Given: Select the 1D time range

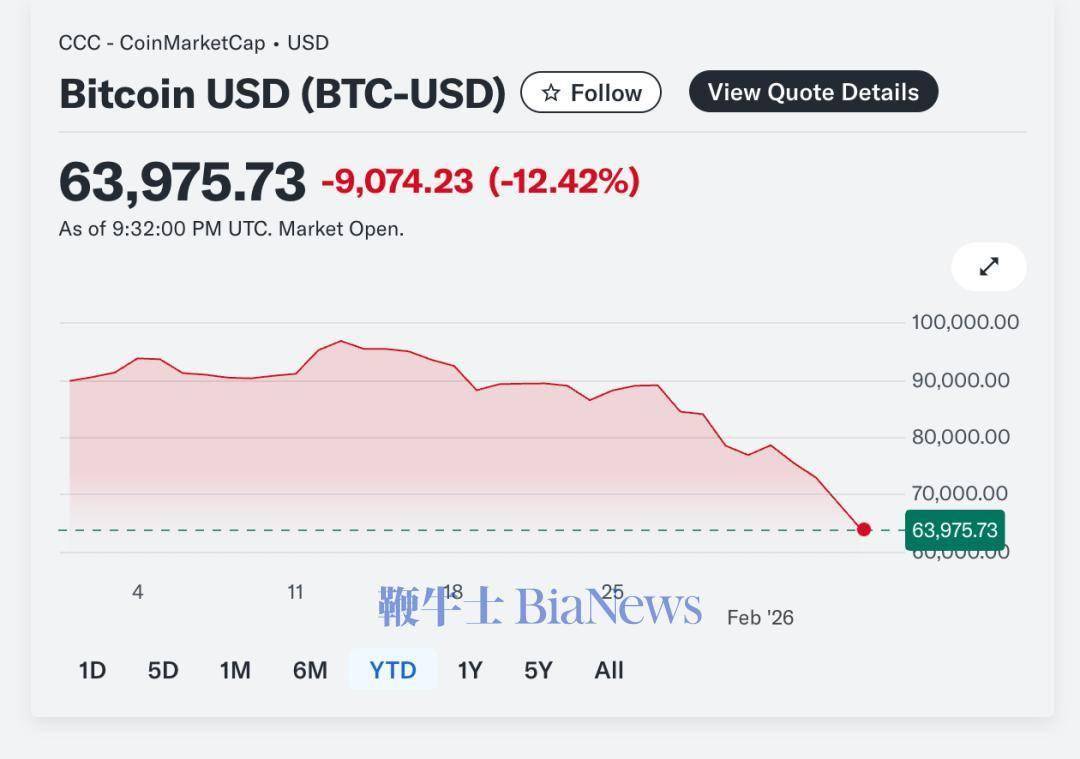Looking at the screenshot, I should point(92,670).
